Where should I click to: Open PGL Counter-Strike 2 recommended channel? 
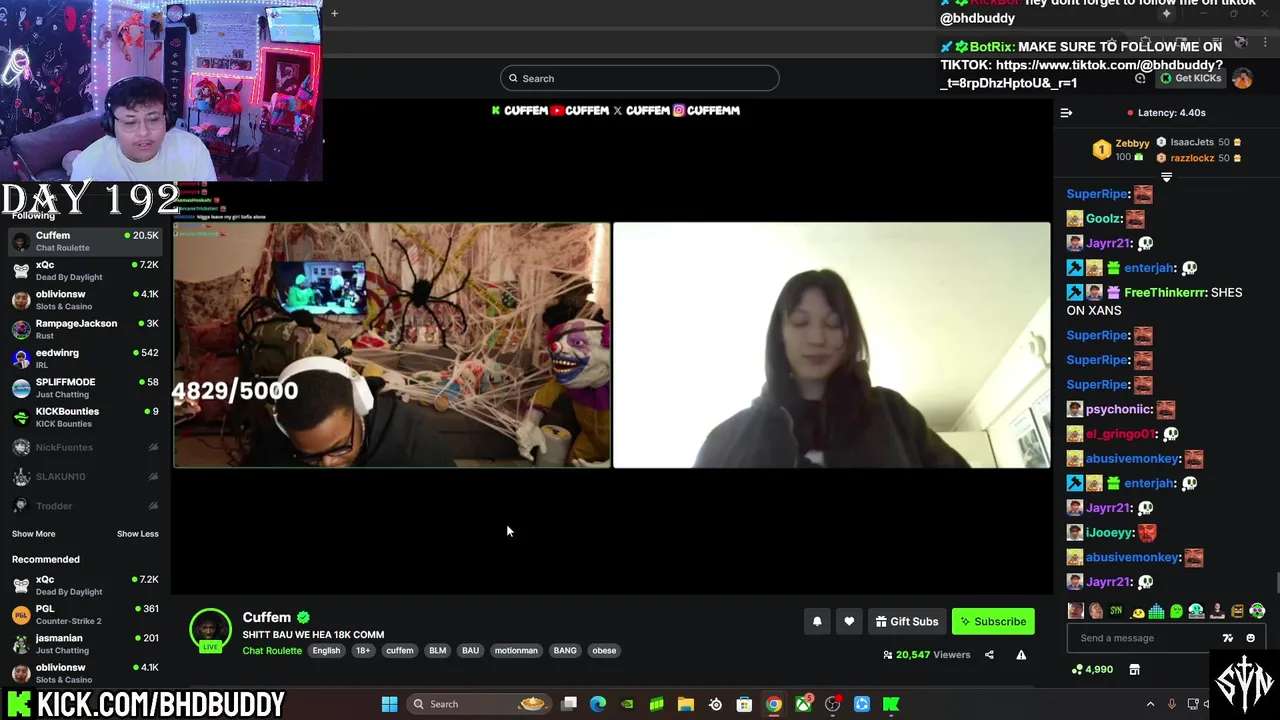point(85,615)
